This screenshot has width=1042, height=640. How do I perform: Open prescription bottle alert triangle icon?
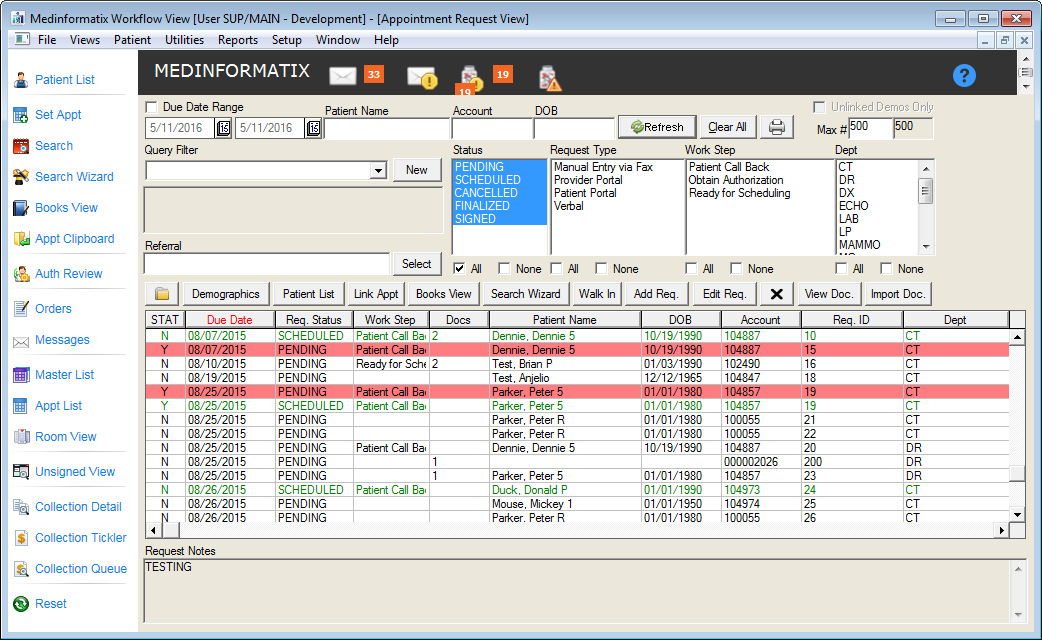click(x=549, y=78)
